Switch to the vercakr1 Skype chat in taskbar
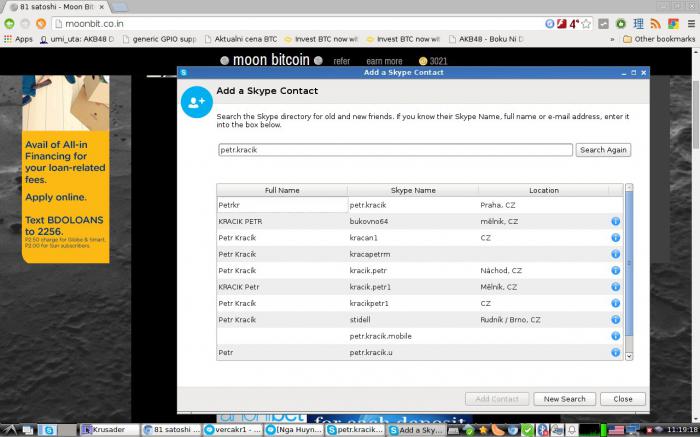Screen dimensions: 700x437 232,430
